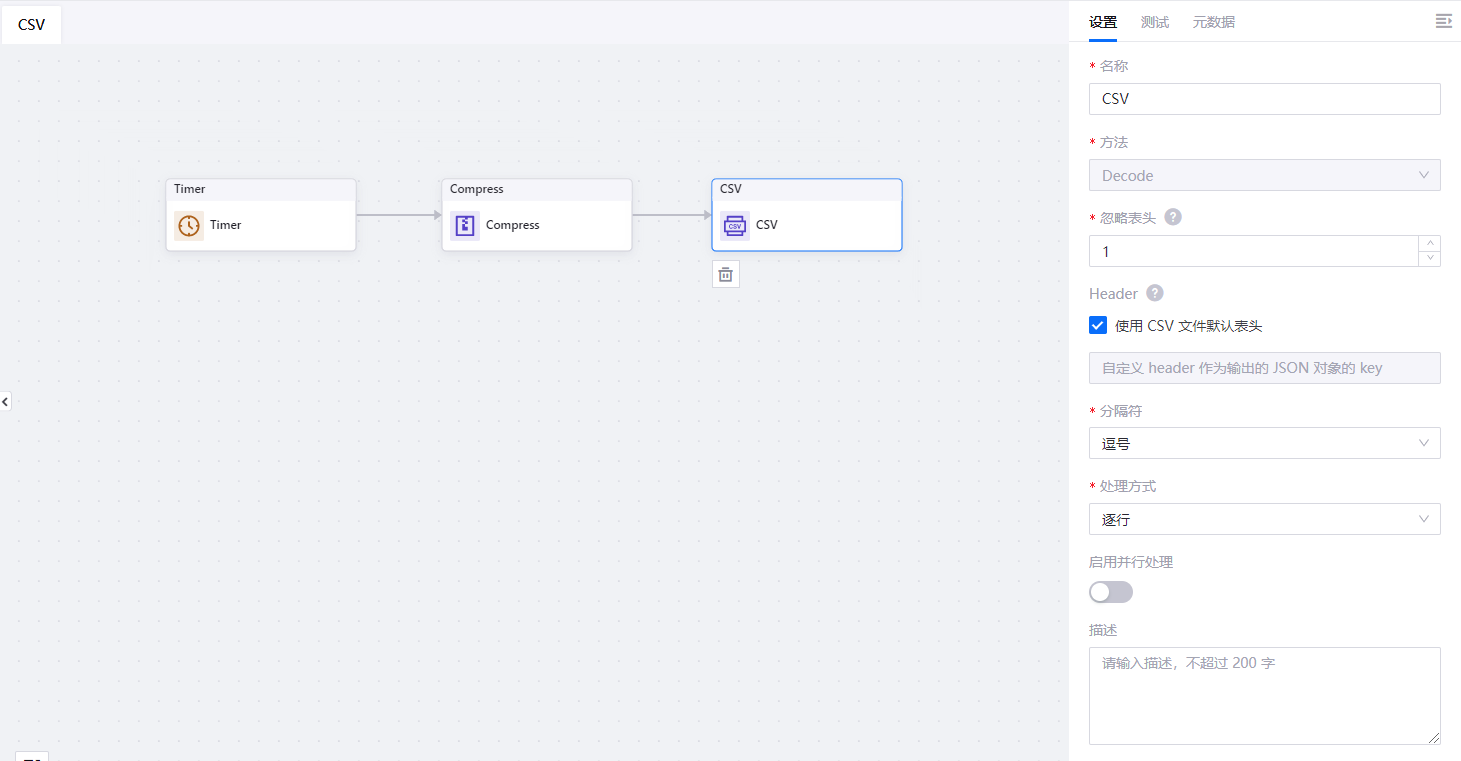This screenshot has width=1461, height=761.
Task: Open the 方法 dropdown showing Decode
Action: [x=1264, y=175]
